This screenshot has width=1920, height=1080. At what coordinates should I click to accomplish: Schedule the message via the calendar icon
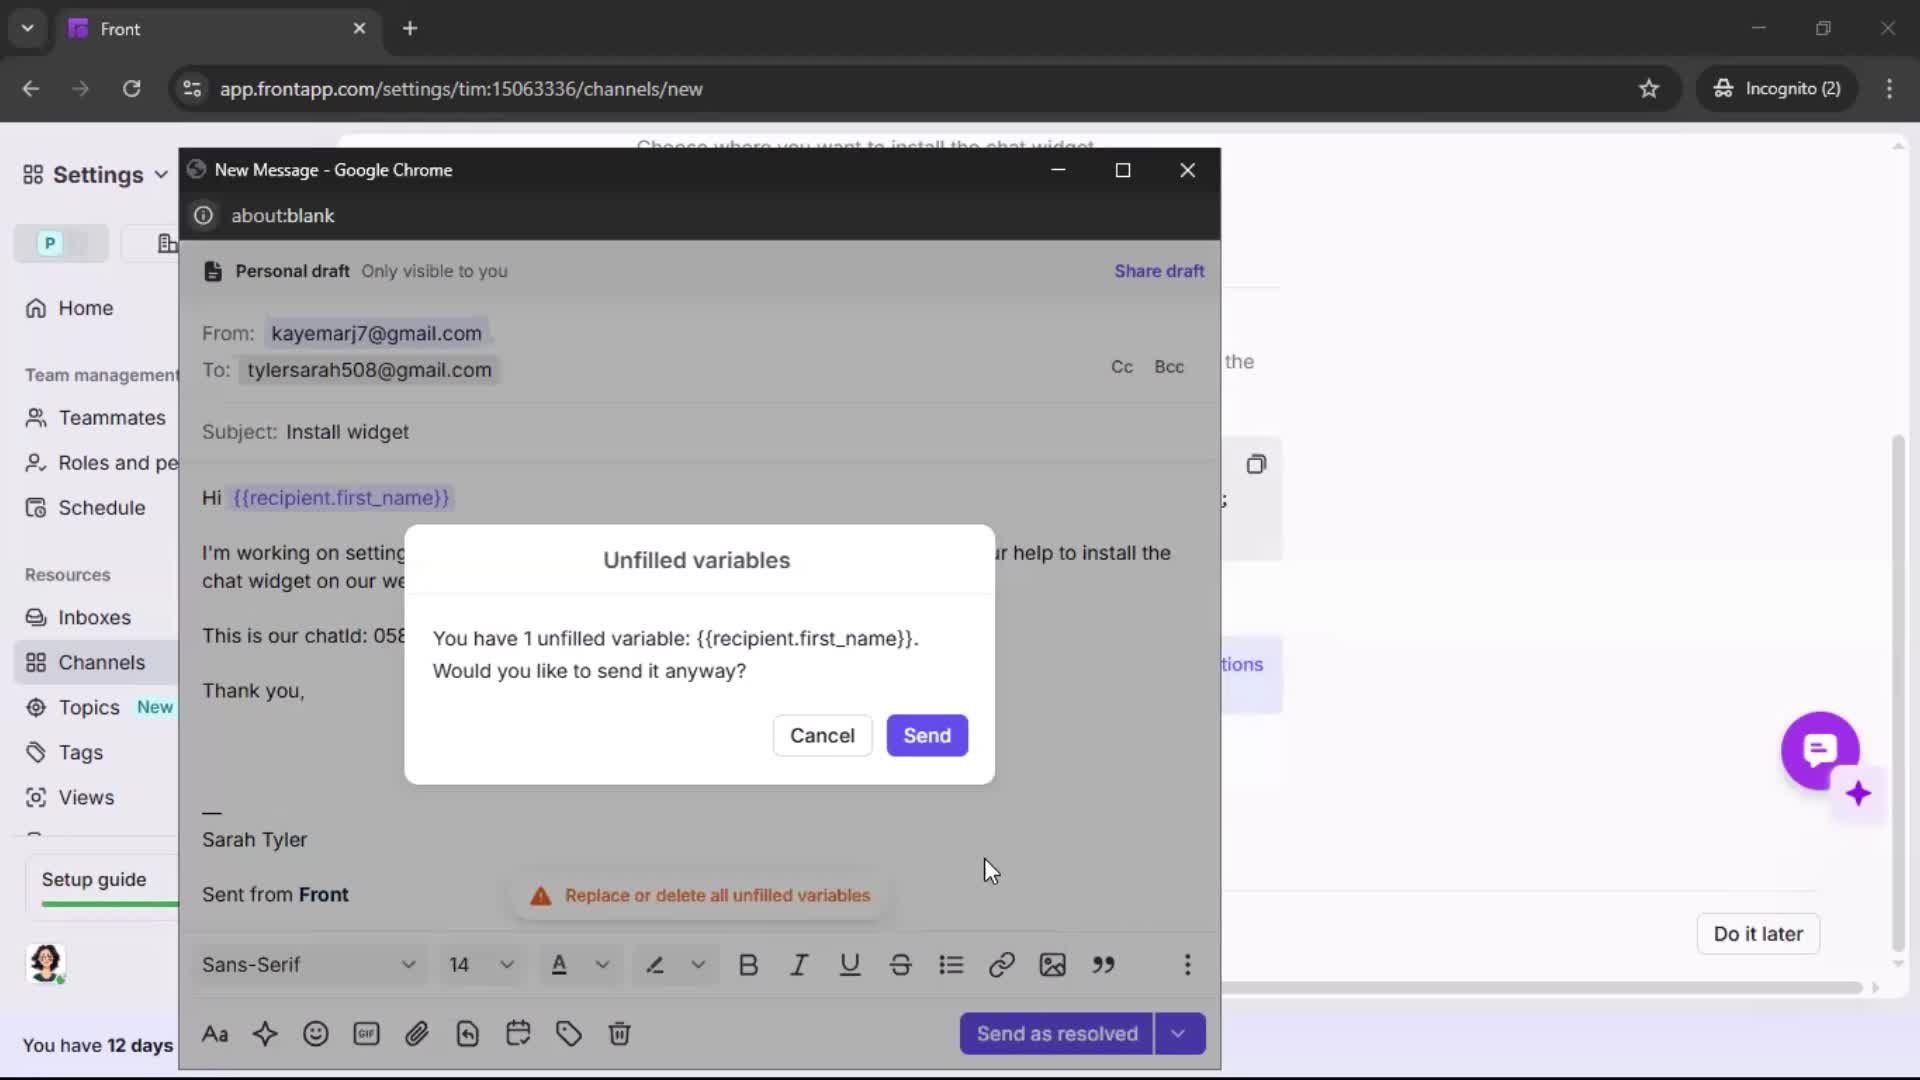tap(518, 1033)
